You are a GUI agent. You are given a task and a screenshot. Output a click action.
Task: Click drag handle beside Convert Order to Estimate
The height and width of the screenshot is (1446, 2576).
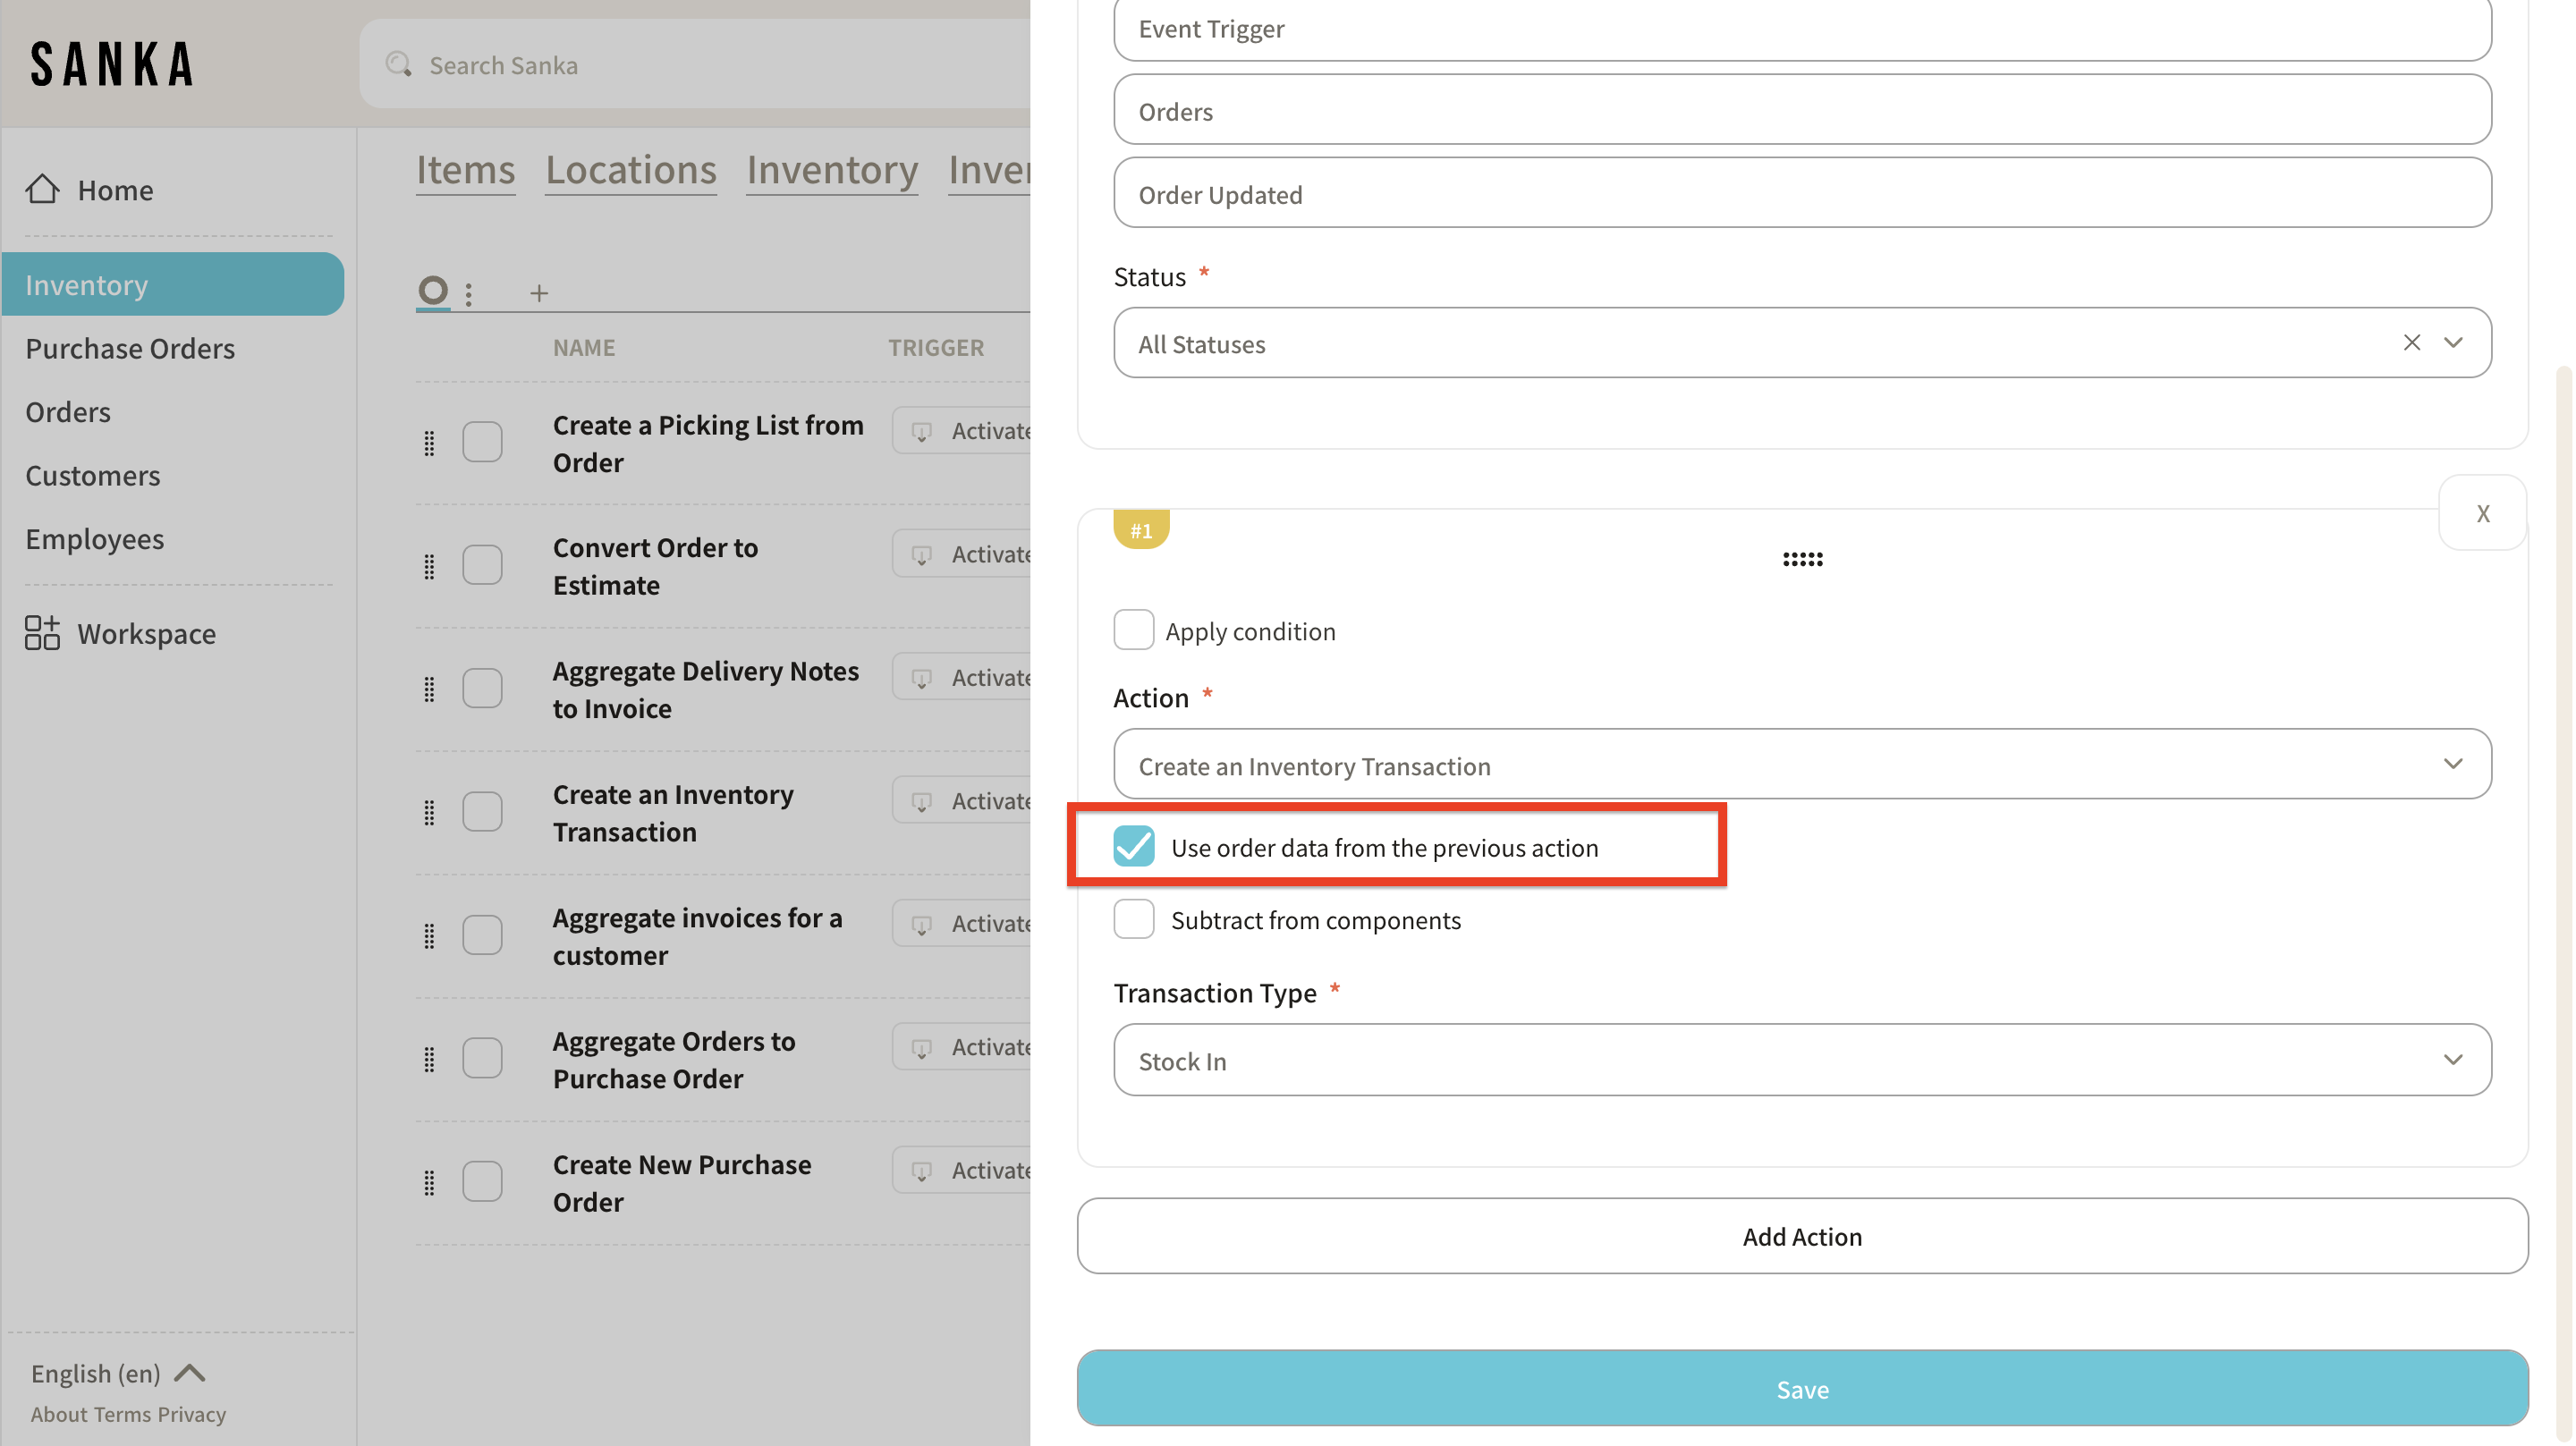tap(429, 566)
